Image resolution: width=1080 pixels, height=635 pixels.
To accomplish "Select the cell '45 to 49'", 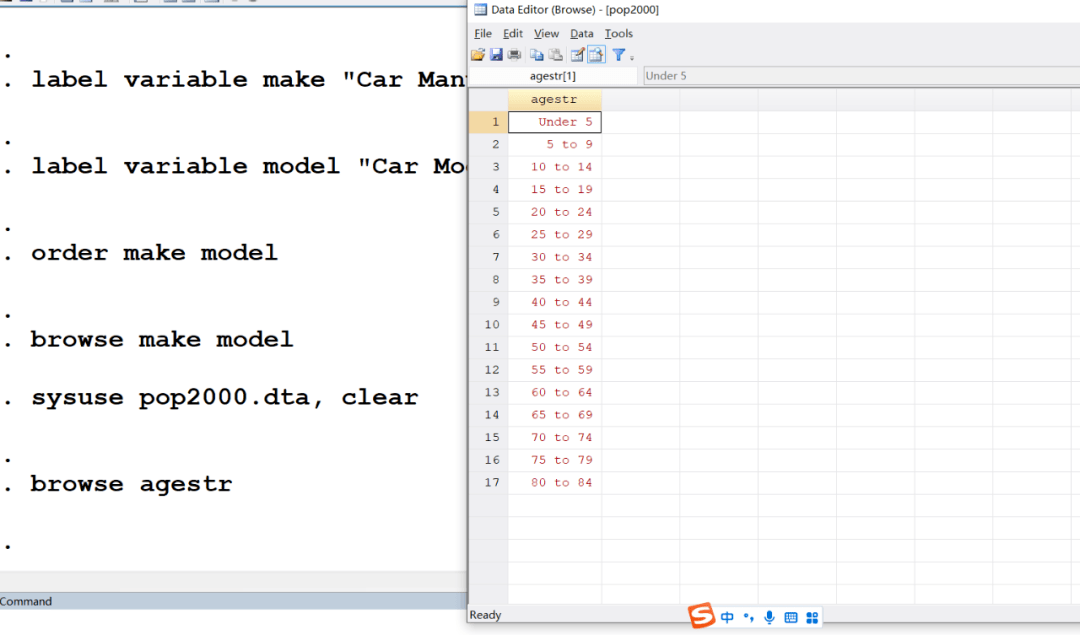I will 554,325.
